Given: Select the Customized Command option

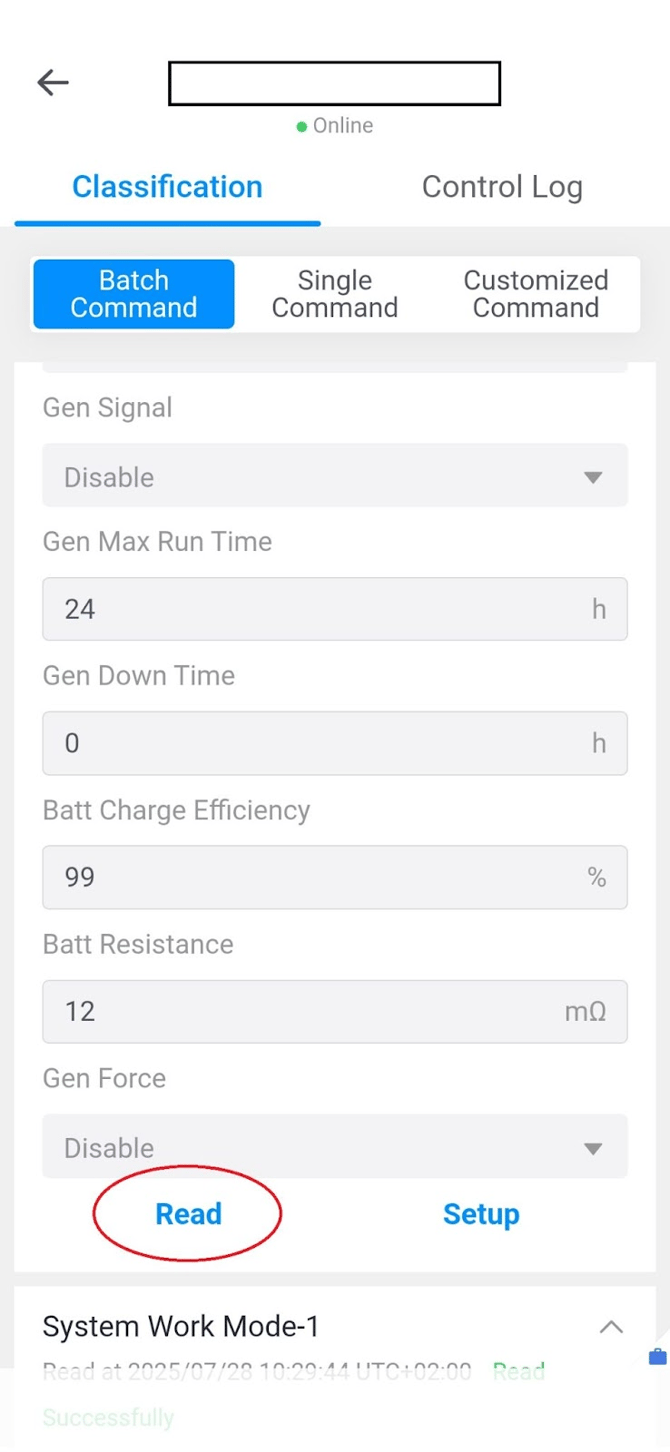Looking at the screenshot, I should [536, 294].
